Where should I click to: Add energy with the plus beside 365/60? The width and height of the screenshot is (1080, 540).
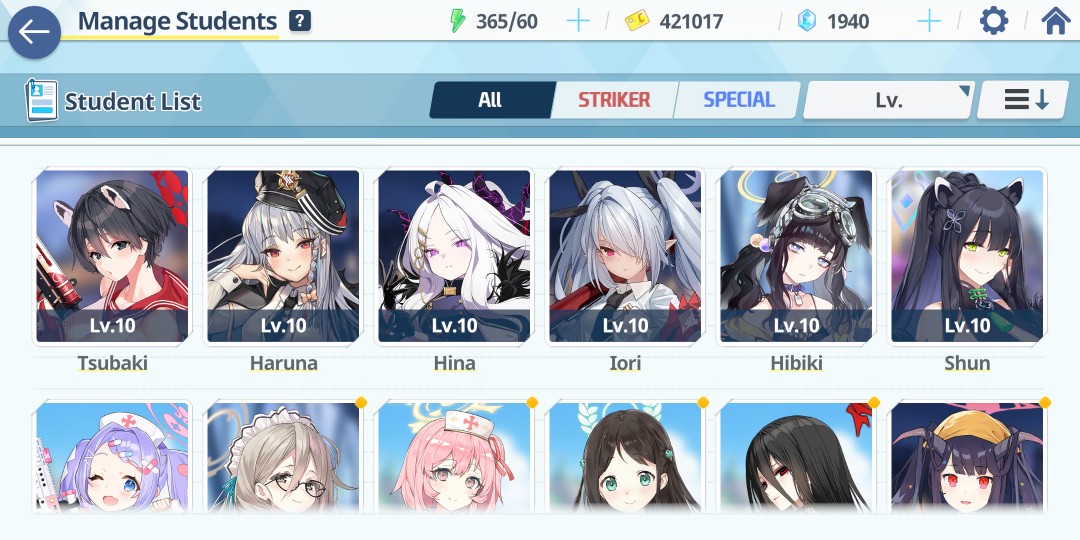point(577,21)
